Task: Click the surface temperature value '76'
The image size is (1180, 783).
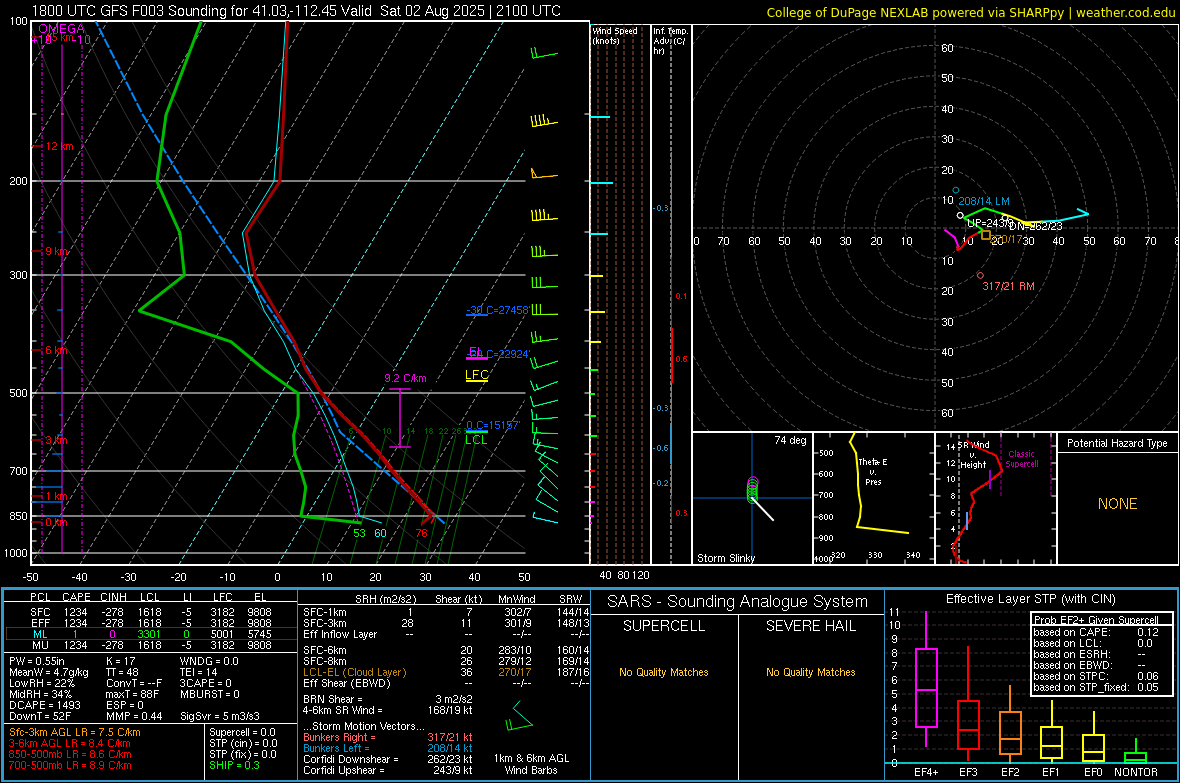Action: pyautogui.click(x=421, y=533)
